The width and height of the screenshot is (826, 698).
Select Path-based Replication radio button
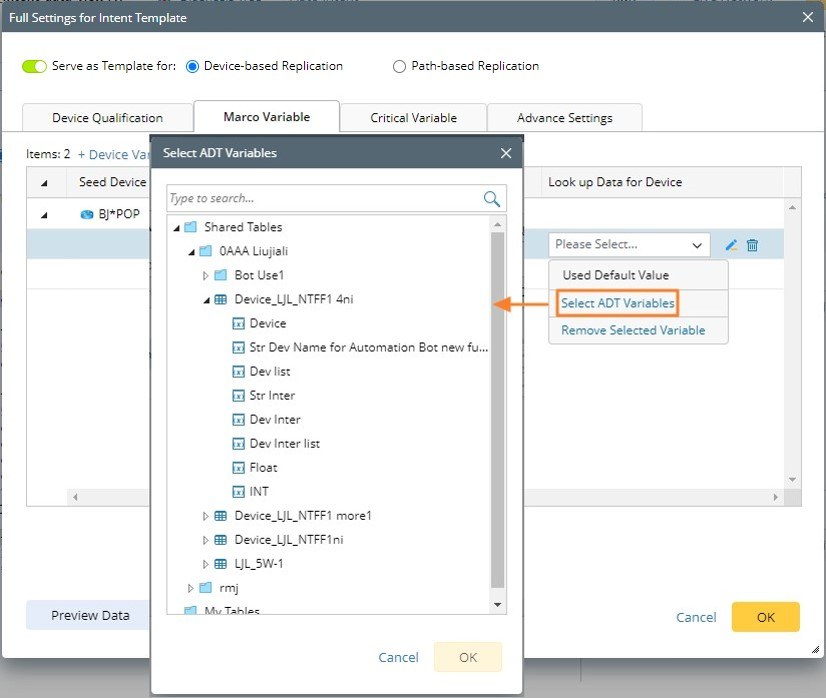pos(400,66)
